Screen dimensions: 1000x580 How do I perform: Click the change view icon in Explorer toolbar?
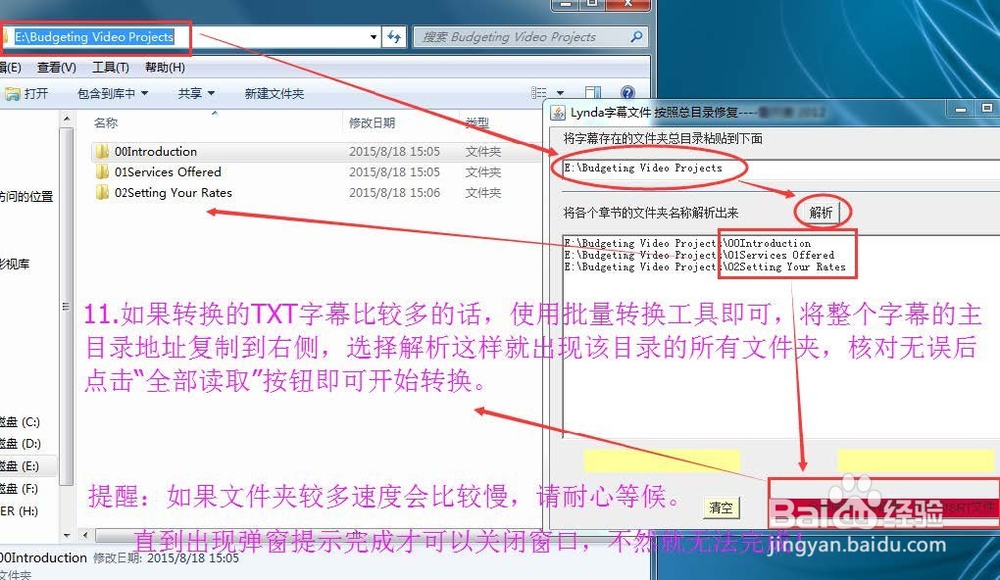[539, 93]
